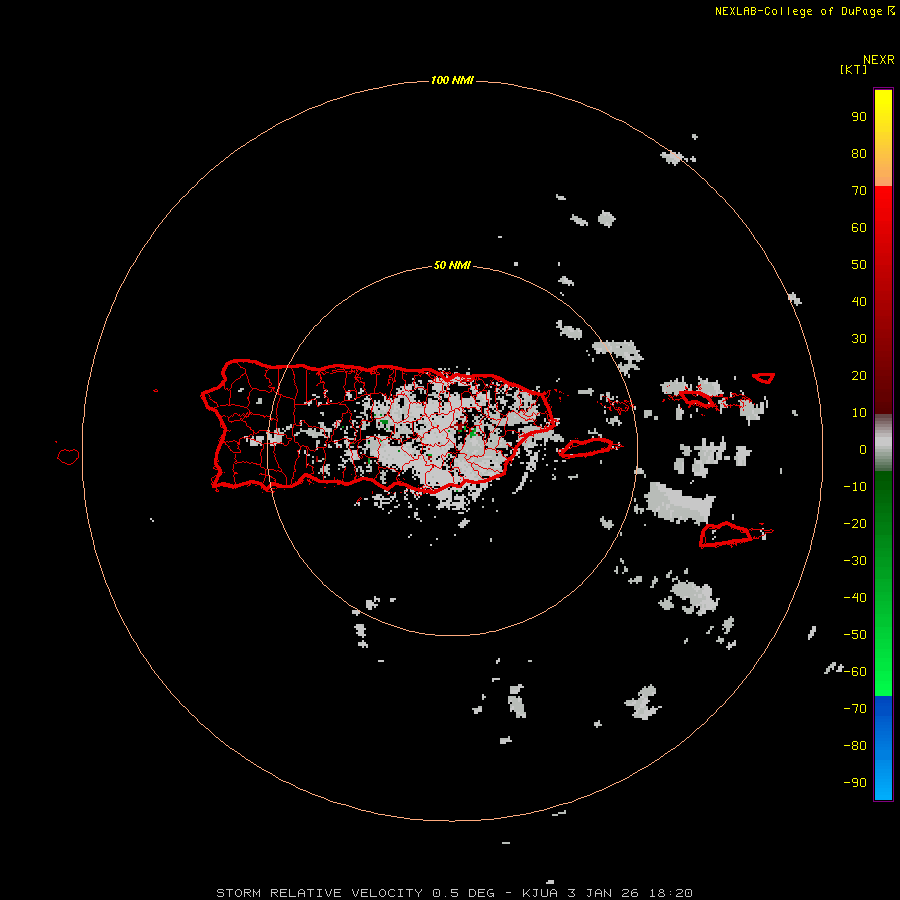Image resolution: width=900 pixels, height=900 pixels.
Task: Click the -80 scale value
Action: pyautogui.click(x=855, y=746)
